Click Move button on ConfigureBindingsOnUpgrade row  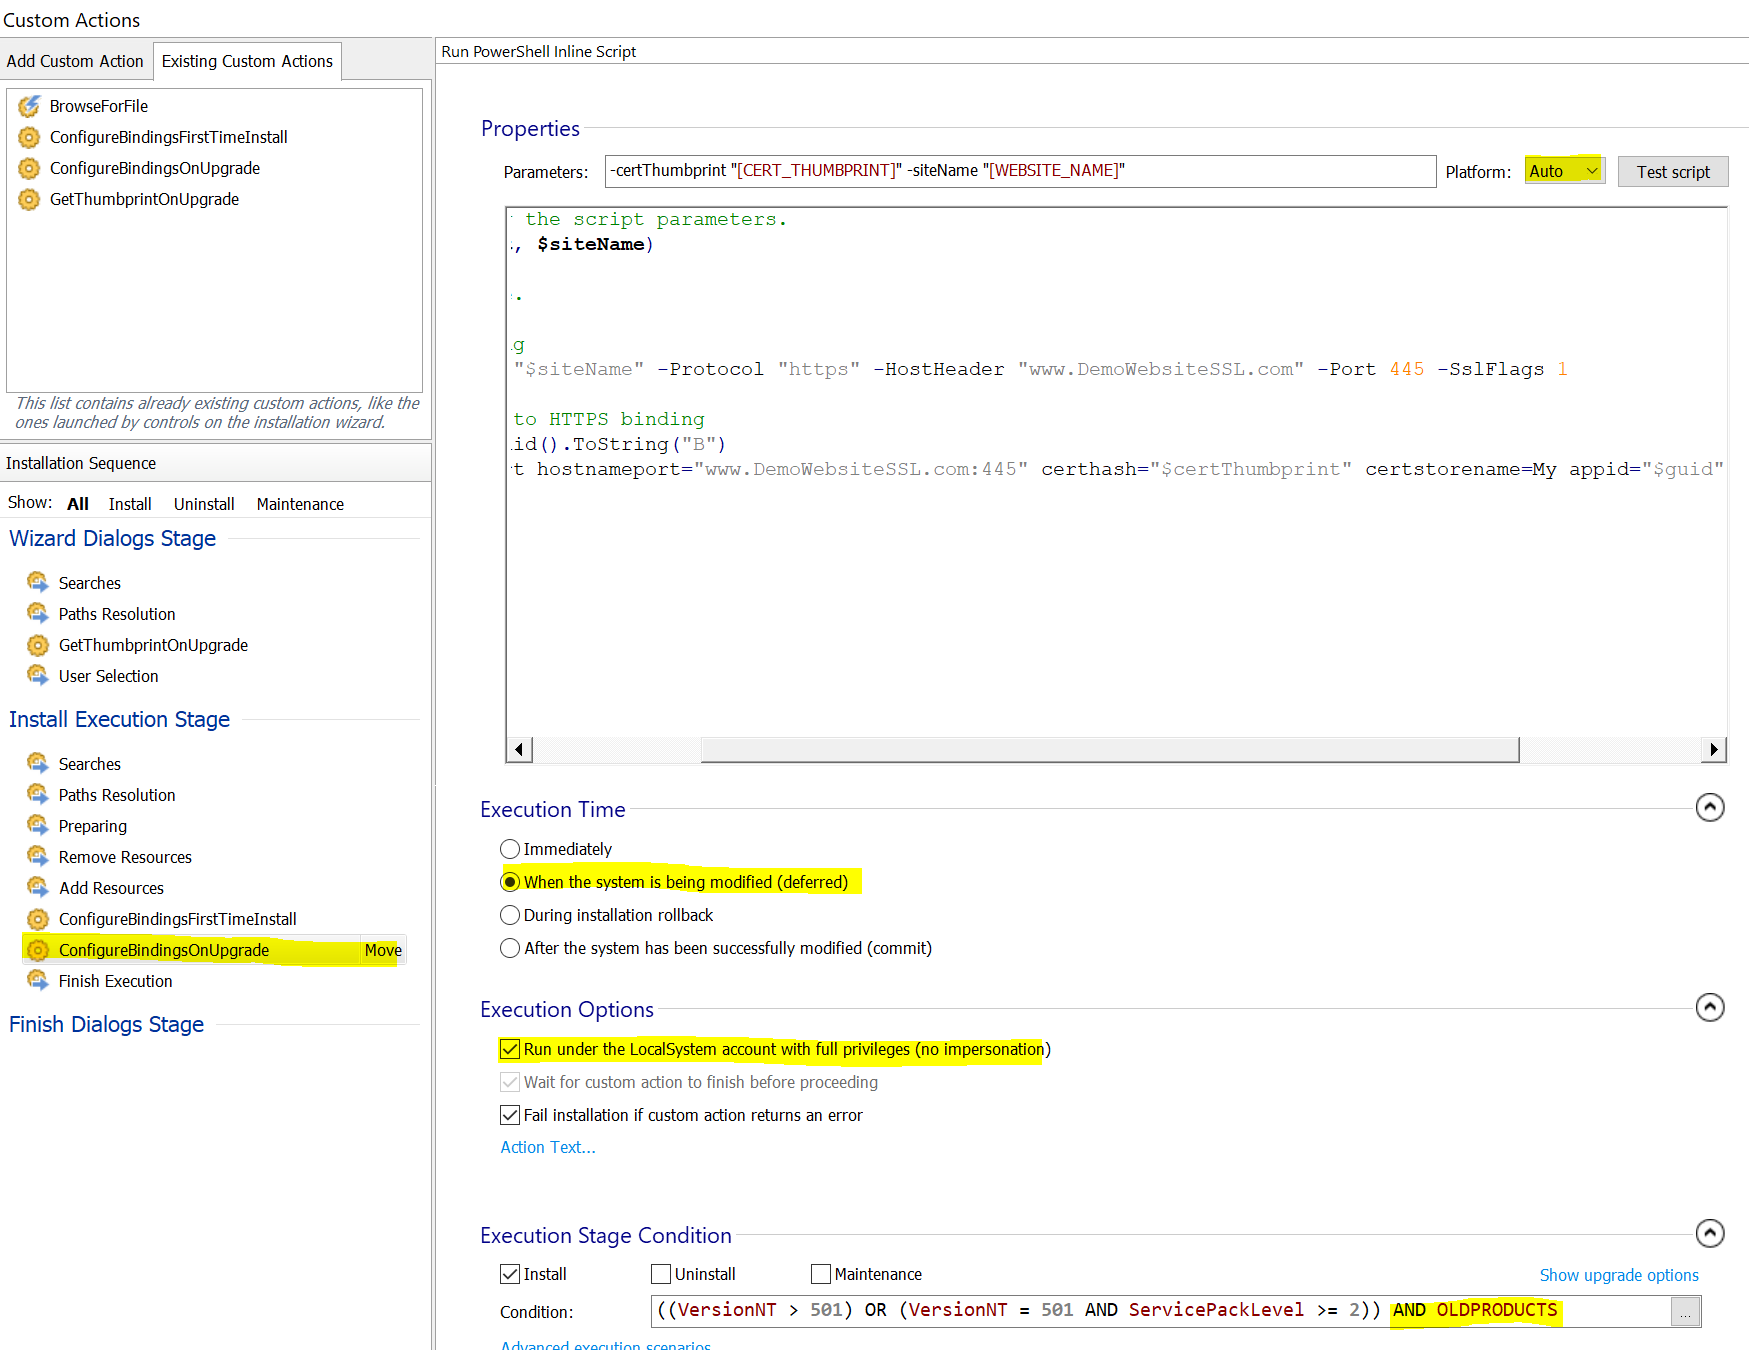coord(383,950)
